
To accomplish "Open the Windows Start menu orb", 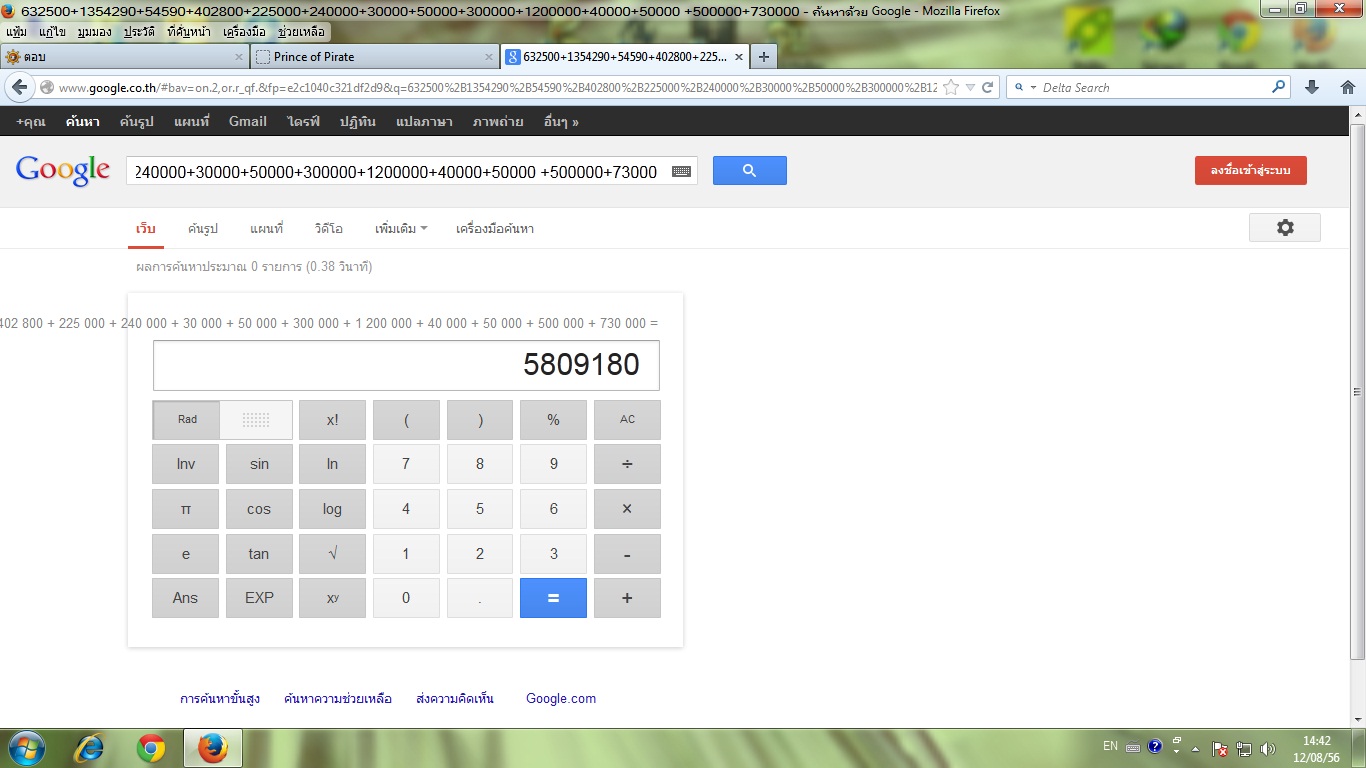I will click(x=25, y=748).
